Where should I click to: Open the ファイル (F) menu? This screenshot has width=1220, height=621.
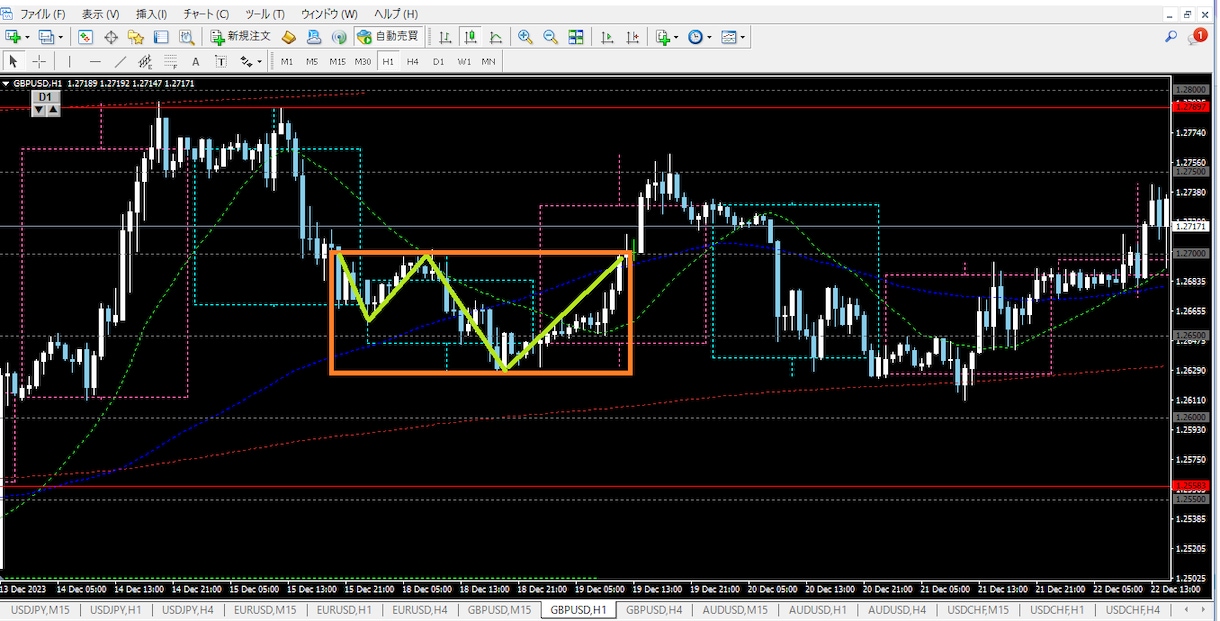[43, 14]
